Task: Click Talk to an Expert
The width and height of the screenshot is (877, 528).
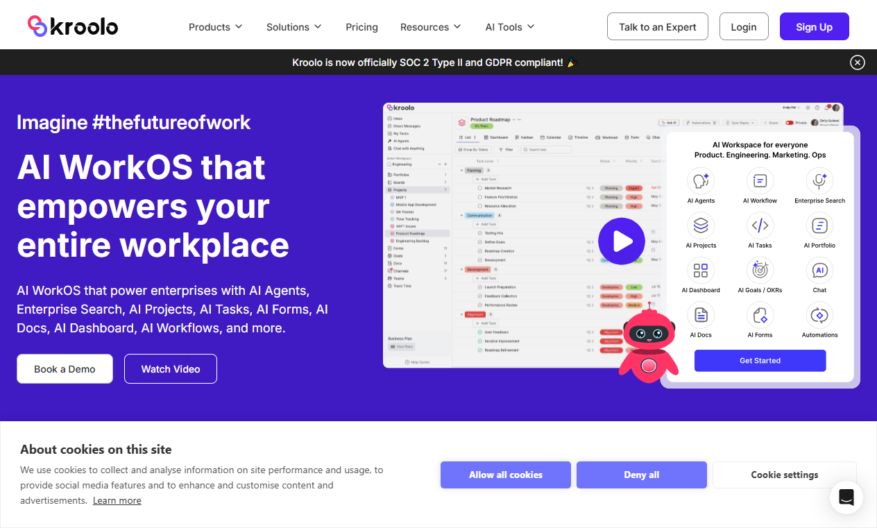Action: [x=657, y=26]
